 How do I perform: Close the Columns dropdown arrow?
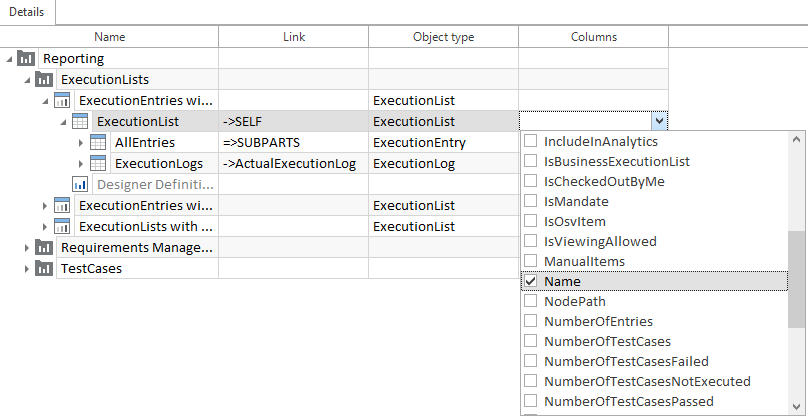(658, 121)
